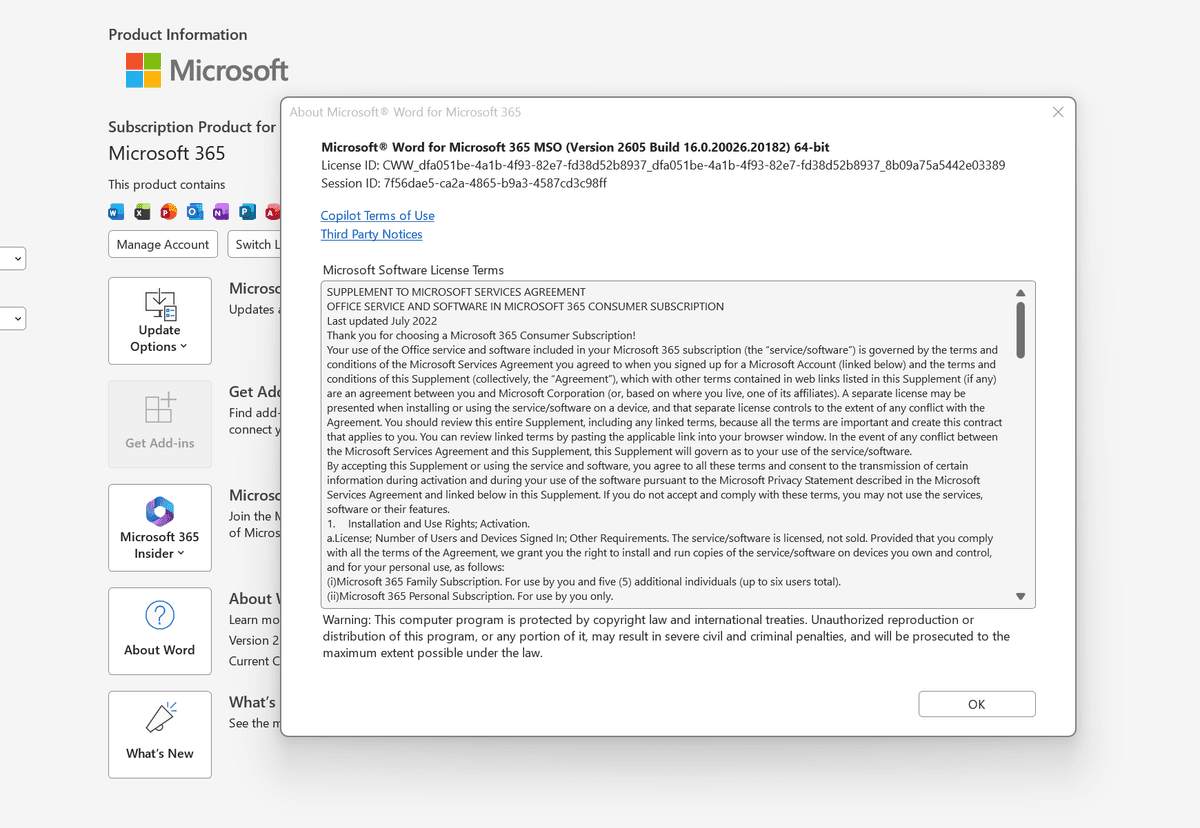The height and width of the screenshot is (828, 1200).
Task: Click the OneNote app icon
Action: point(220,212)
